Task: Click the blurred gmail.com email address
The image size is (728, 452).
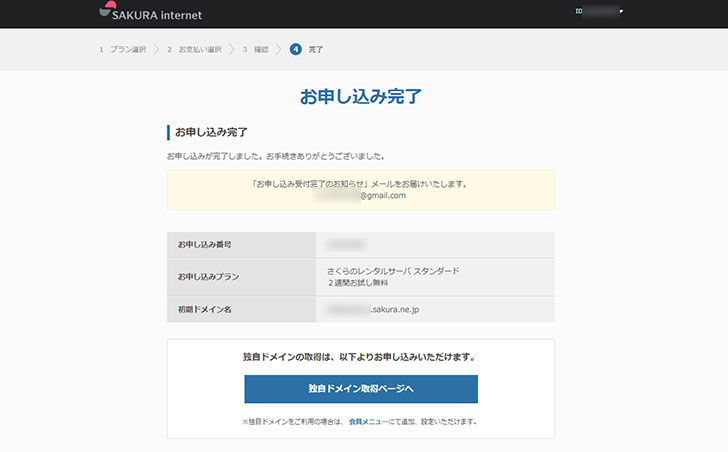Action: click(360, 195)
